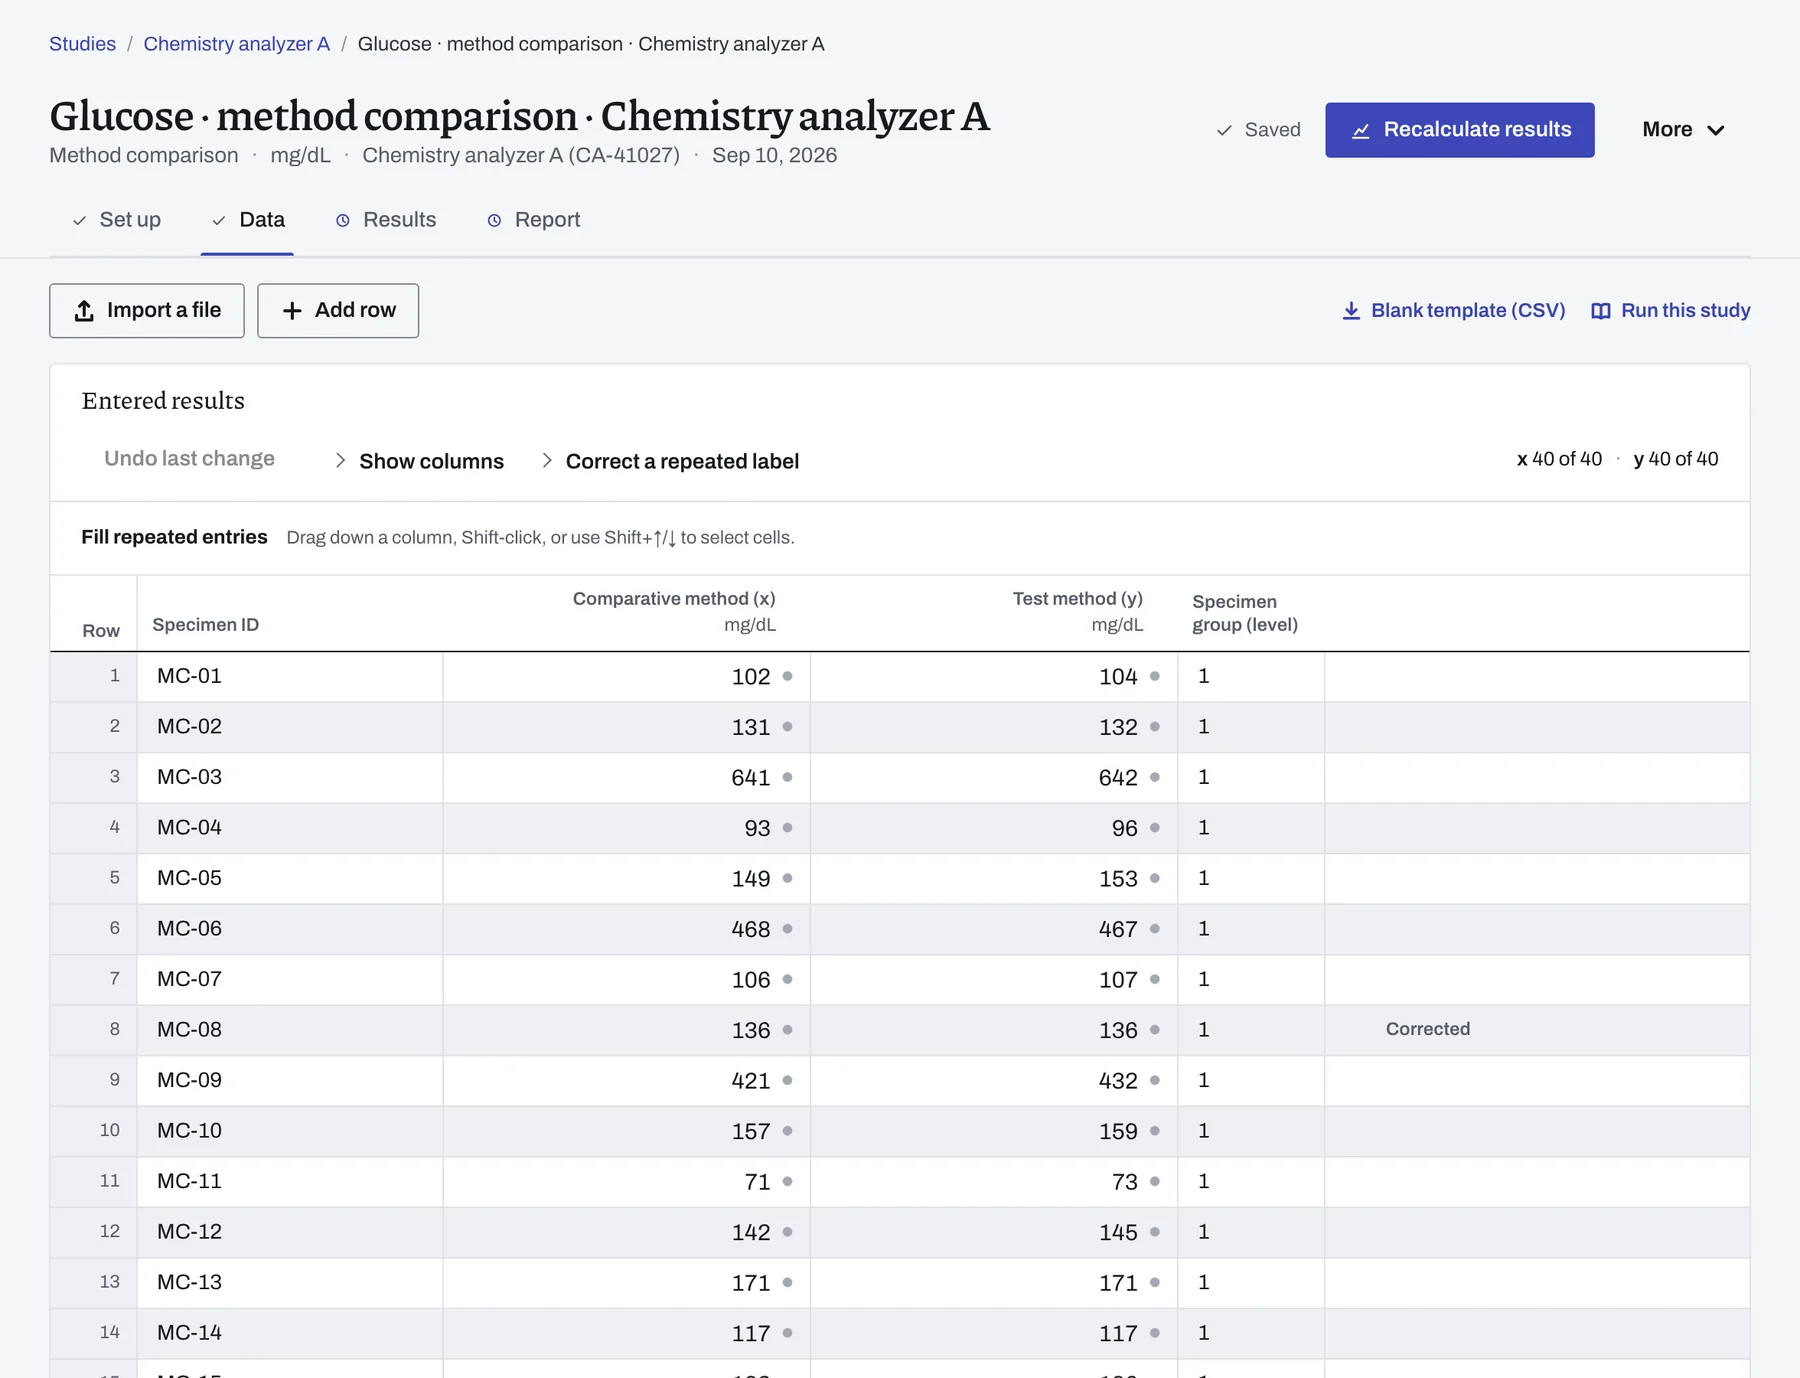
Task: Click Undo last change
Action: (189, 459)
